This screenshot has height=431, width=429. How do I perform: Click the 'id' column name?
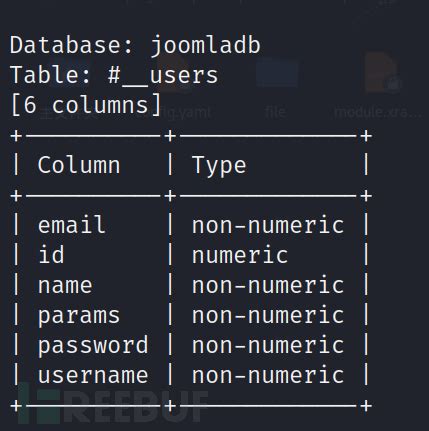51,255
